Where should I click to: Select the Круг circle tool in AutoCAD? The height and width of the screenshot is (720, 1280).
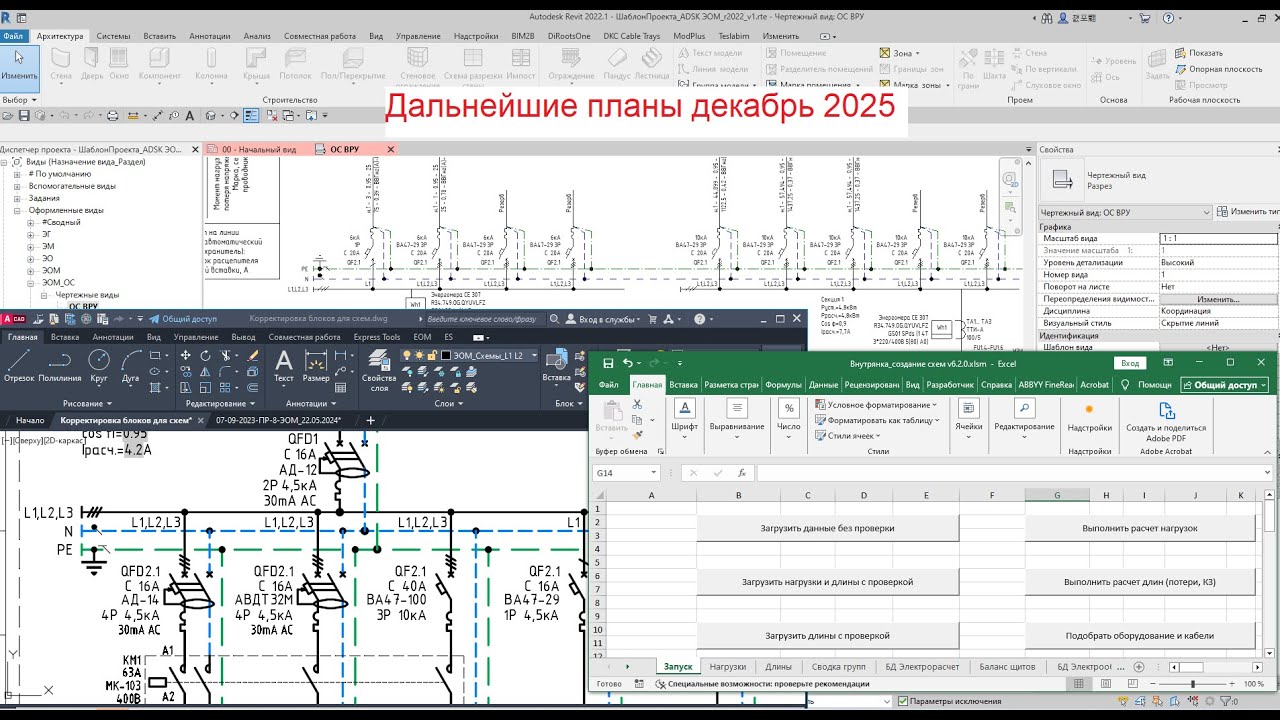(x=99, y=366)
